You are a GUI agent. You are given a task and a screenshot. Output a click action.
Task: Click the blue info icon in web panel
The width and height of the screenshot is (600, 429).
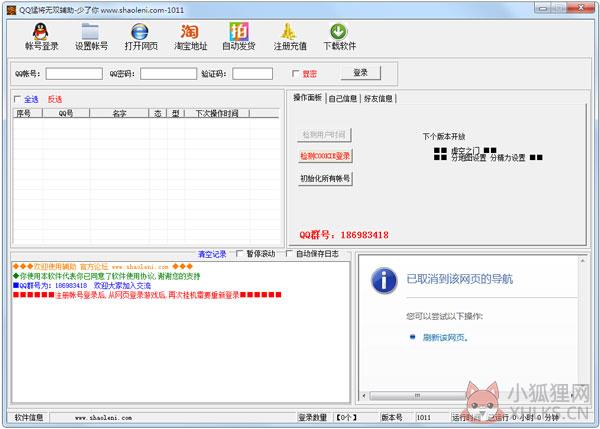pos(384,281)
